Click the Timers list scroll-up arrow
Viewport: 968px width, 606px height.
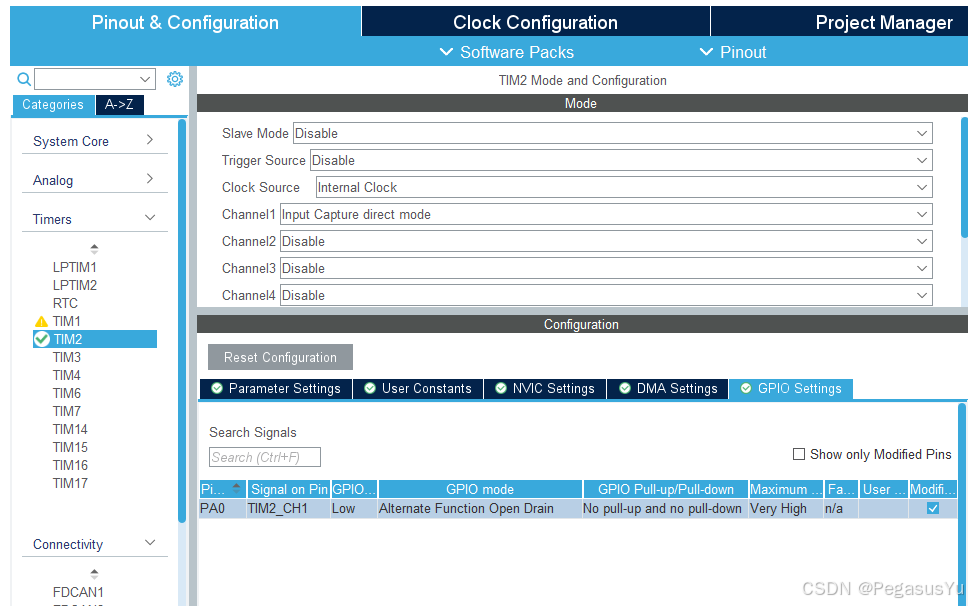point(94,249)
